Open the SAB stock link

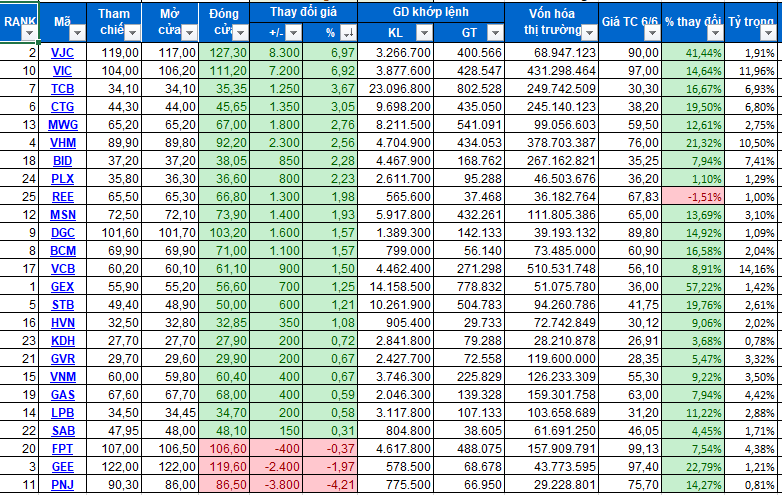(x=63, y=430)
